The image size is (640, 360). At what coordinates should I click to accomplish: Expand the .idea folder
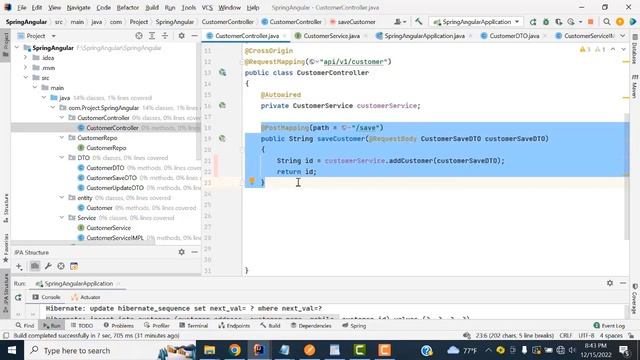[25, 58]
